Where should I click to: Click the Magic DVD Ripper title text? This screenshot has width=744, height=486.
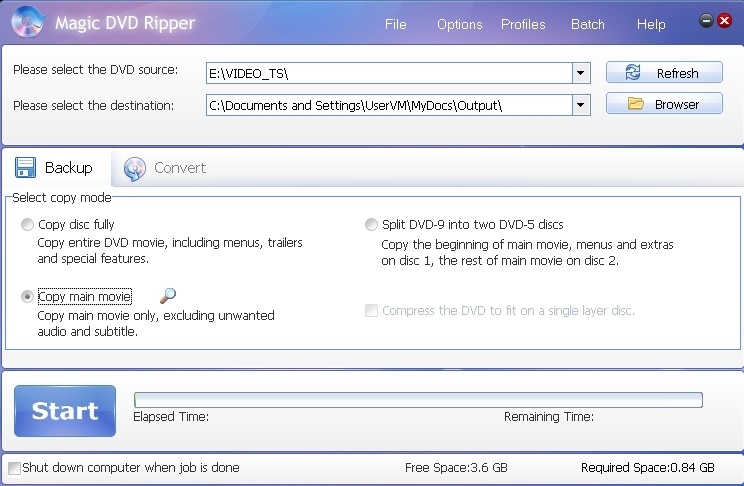pos(125,23)
